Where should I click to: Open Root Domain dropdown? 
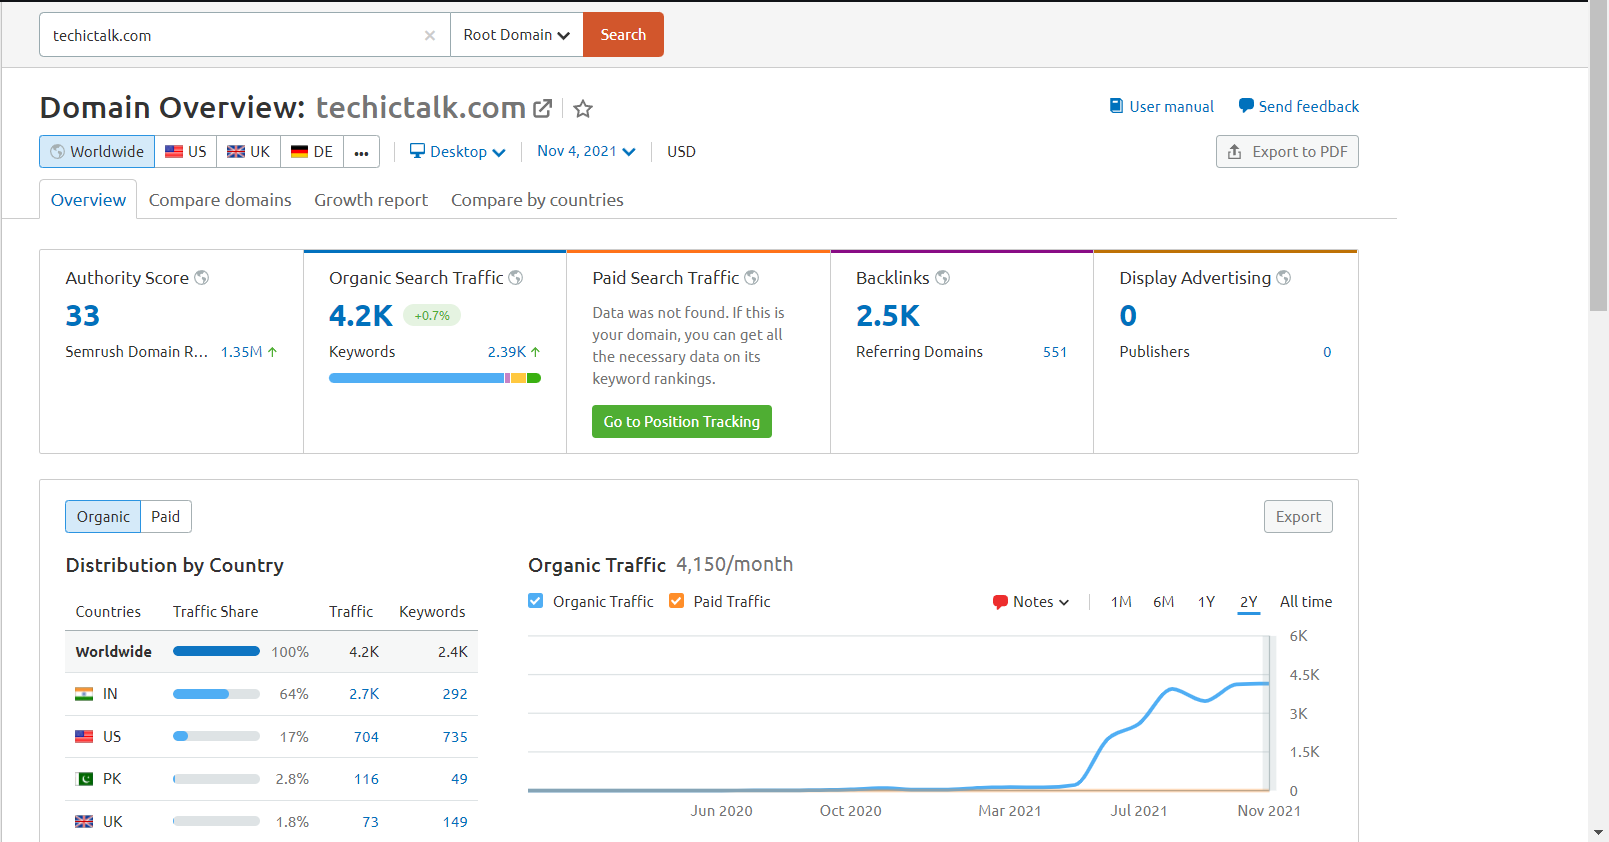pos(517,35)
